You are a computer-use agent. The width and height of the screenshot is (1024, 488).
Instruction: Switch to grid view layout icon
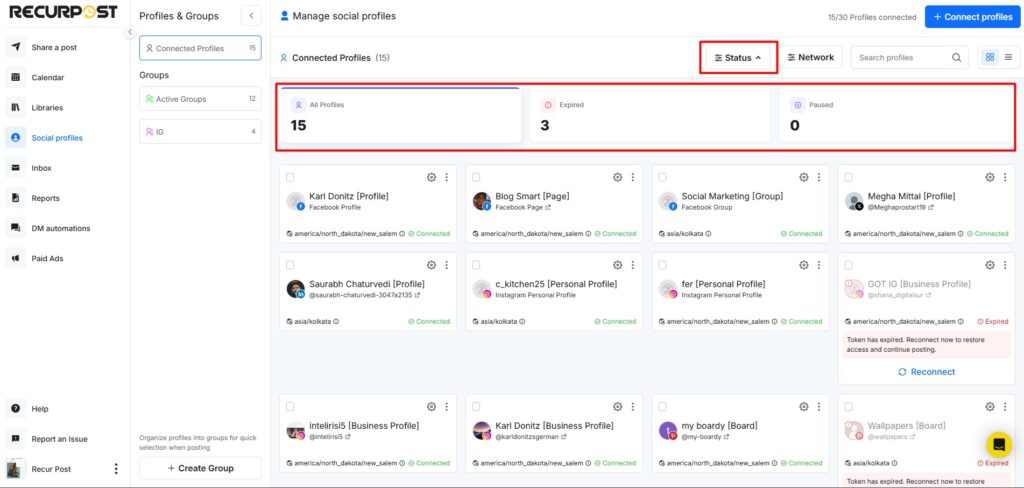tap(990, 57)
